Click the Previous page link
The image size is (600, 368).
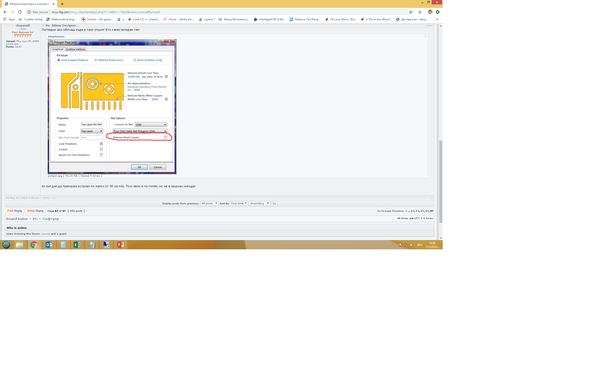coord(398,211)
